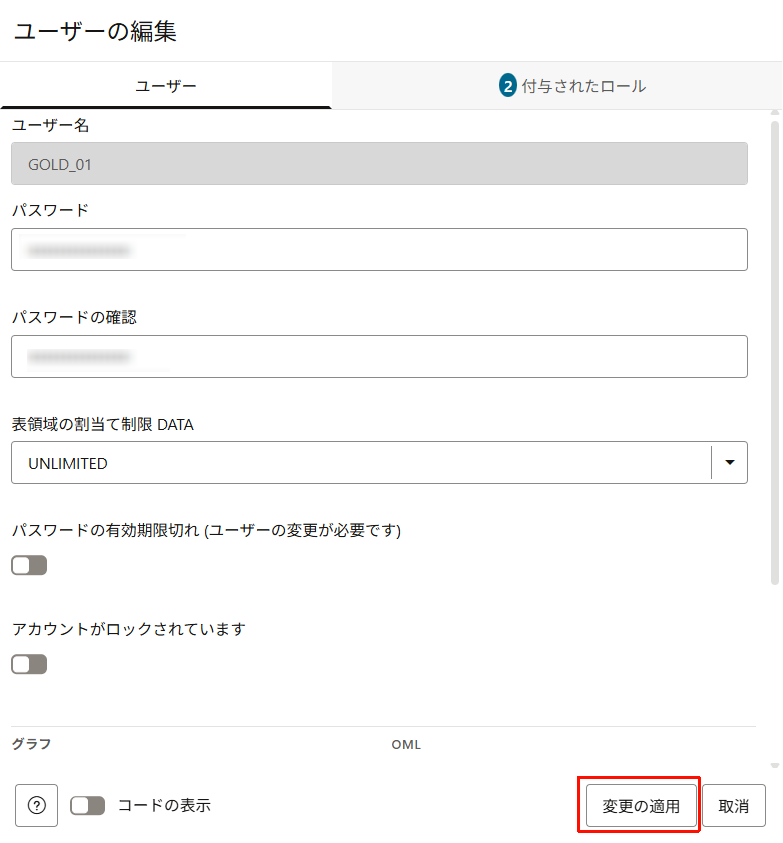The height and width of the screenshot is (843, 783).
Task: Click into the パスワード input field
Action: tap(379, 249)
